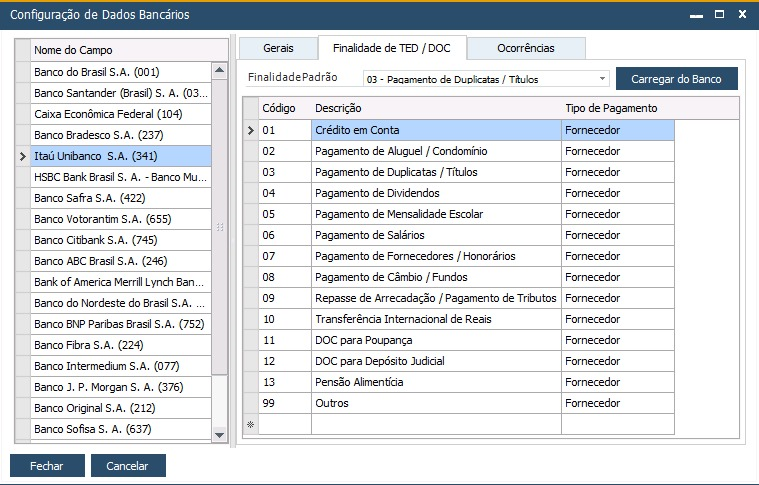Click code cell 01
Screen dimensions: 759x485
(285, 130)
